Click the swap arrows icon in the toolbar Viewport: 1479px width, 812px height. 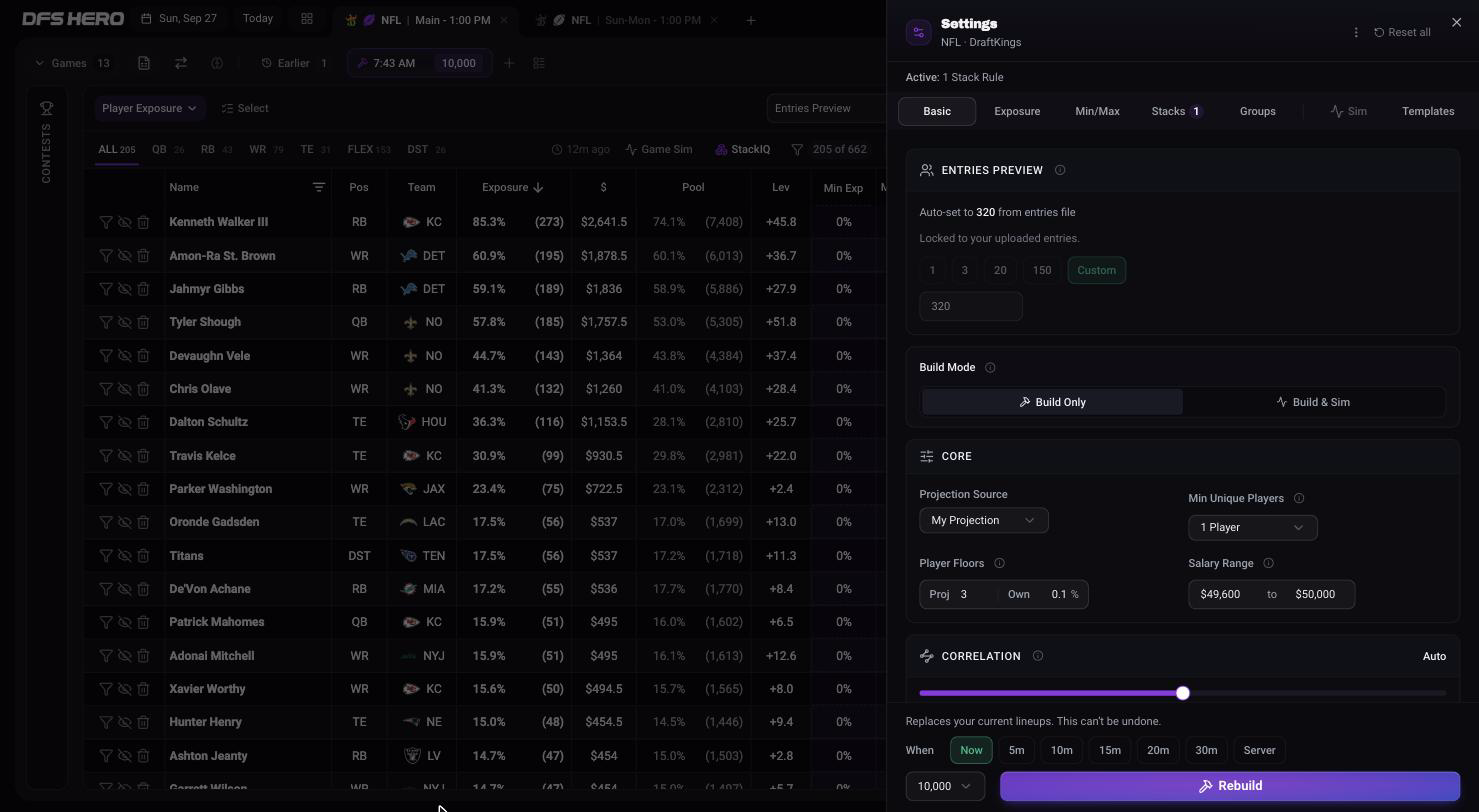pyautogui.click(x=181, y=63)
